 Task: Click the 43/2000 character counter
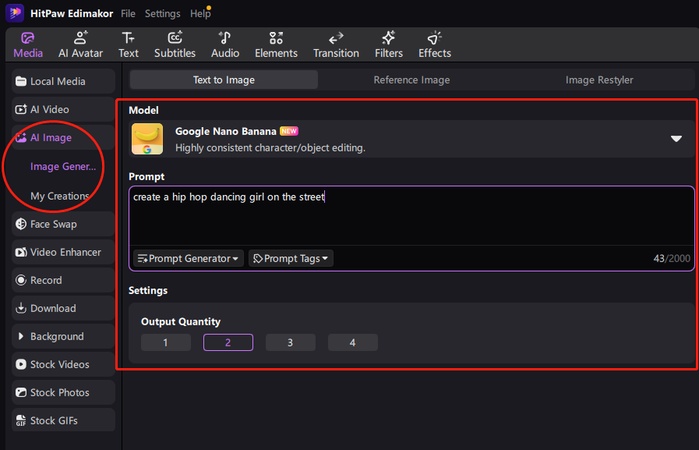point(671,258)
